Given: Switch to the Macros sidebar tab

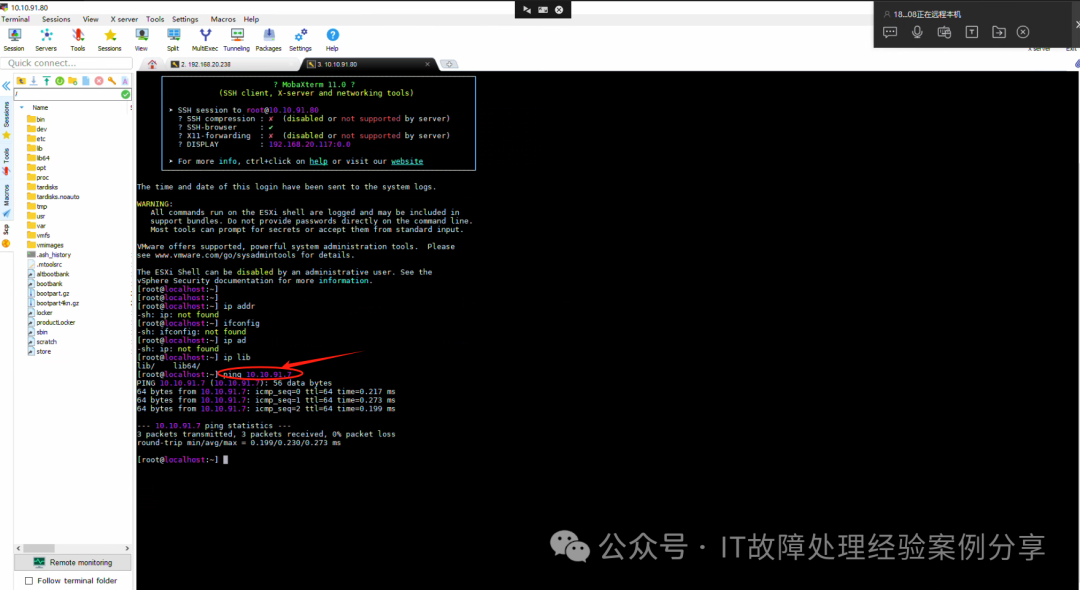Looking at the screenshot, I should pyautogui.click(x=7, y=200).
